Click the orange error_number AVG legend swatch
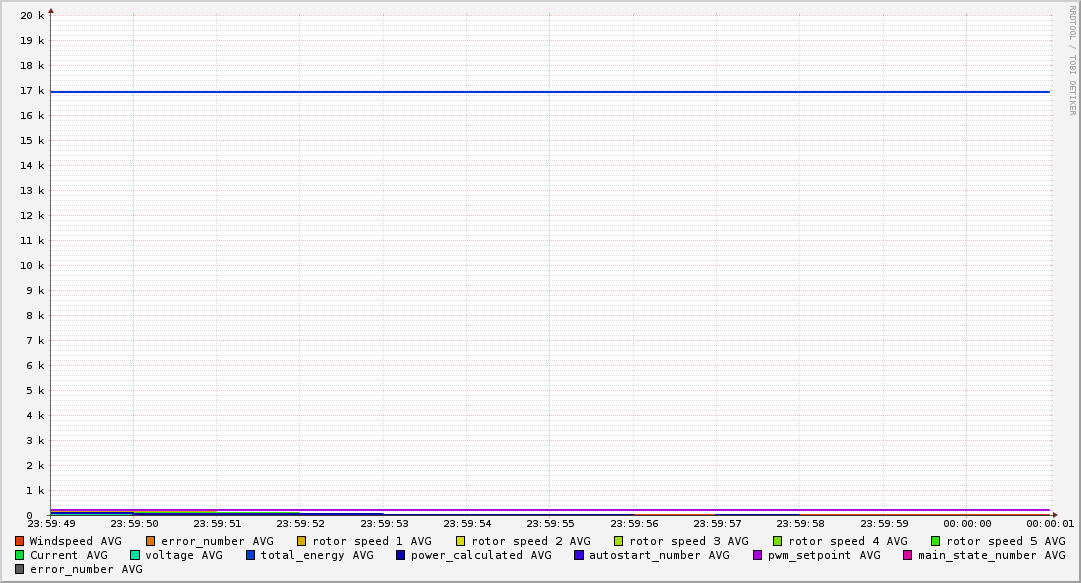Image resolution: width=1081 pixels, height=583 pixels. click(151, 541)
